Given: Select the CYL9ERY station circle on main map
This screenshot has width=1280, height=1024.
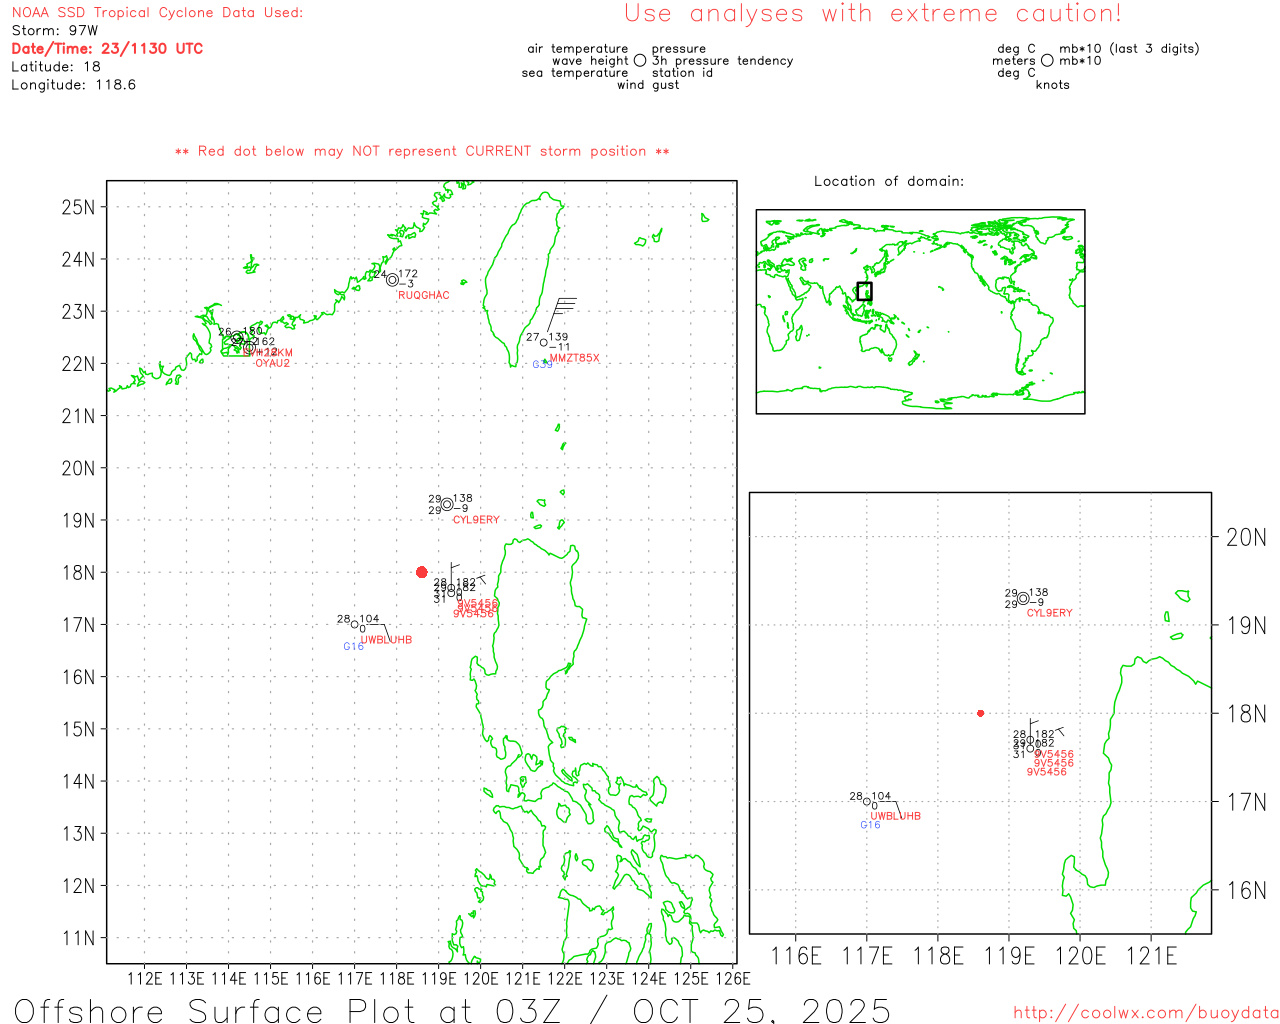Looking at the screenshot, I should pos(447,504).
